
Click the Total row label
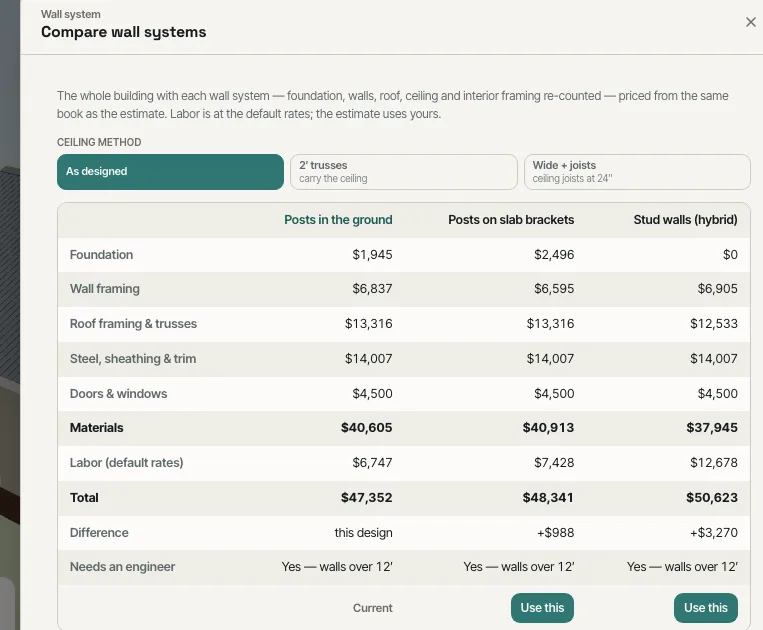[84, 498]
